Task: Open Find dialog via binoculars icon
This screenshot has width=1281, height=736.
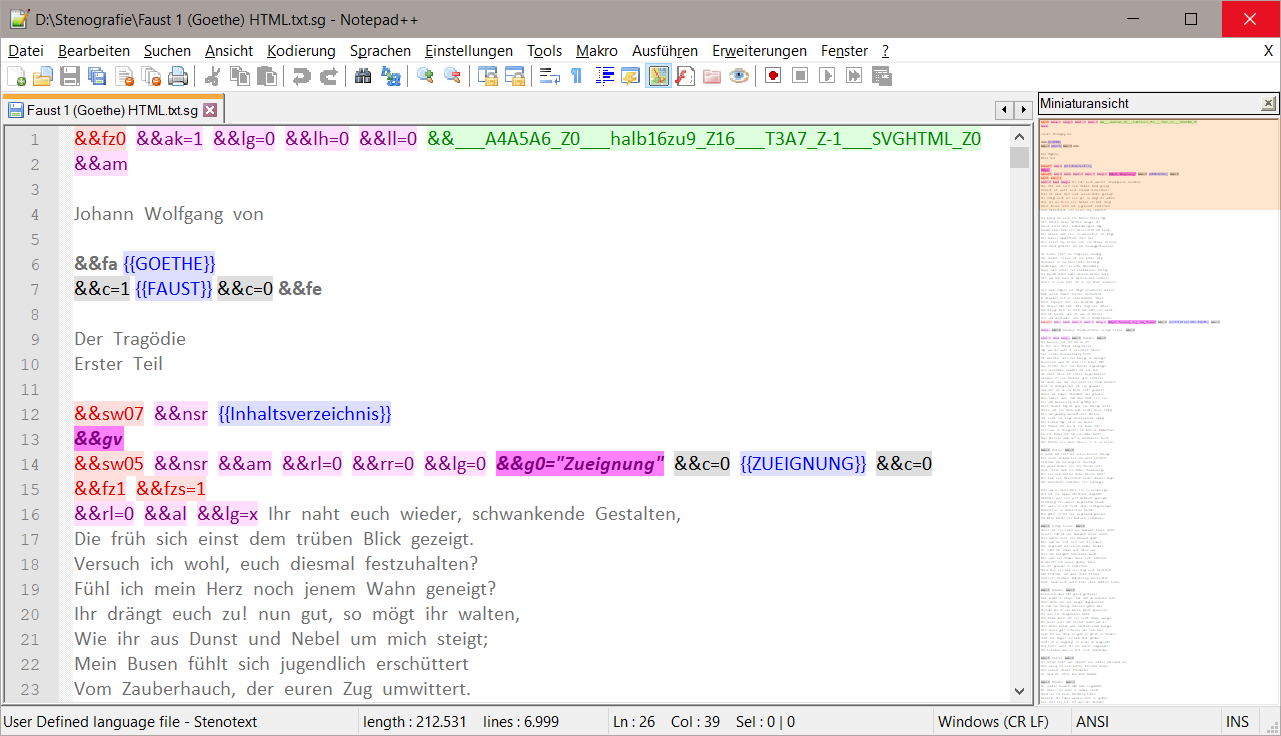Action: [363, 76]
